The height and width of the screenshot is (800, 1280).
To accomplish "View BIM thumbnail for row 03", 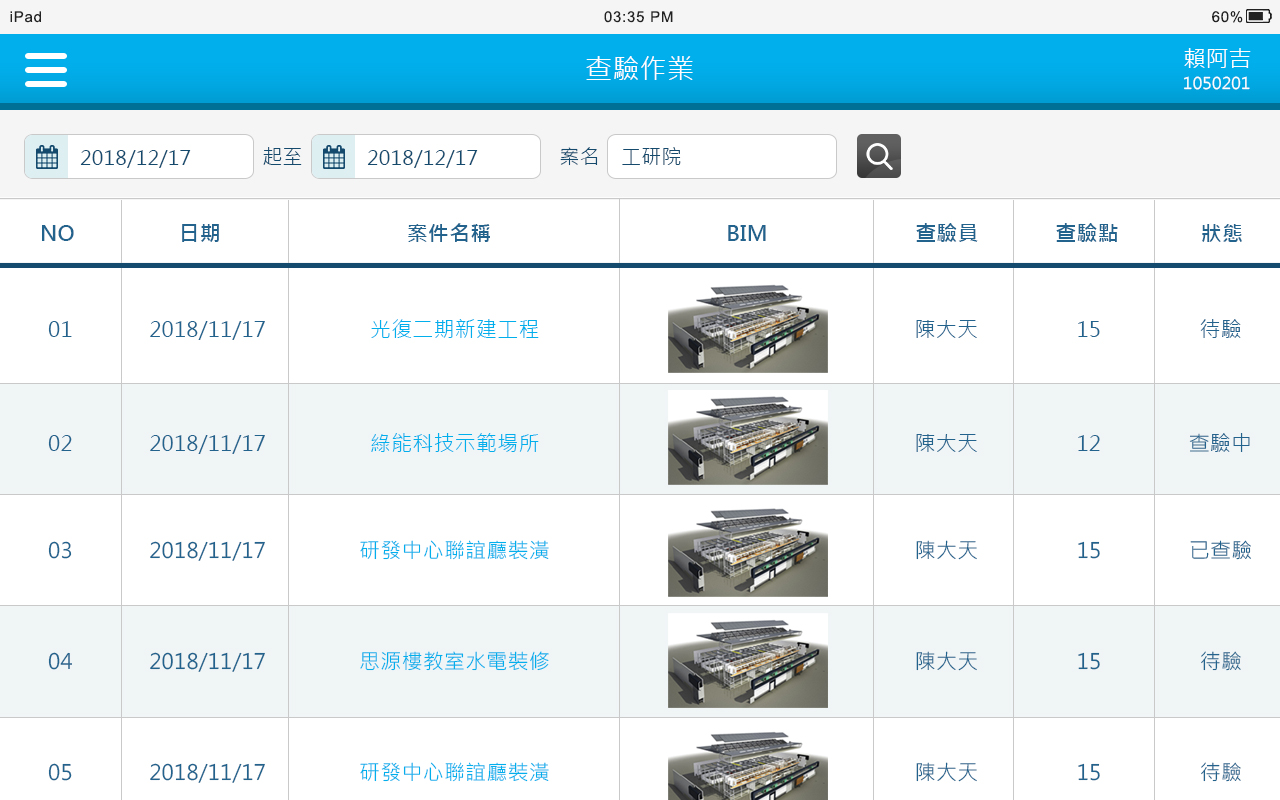I will [x=747, y=550].
